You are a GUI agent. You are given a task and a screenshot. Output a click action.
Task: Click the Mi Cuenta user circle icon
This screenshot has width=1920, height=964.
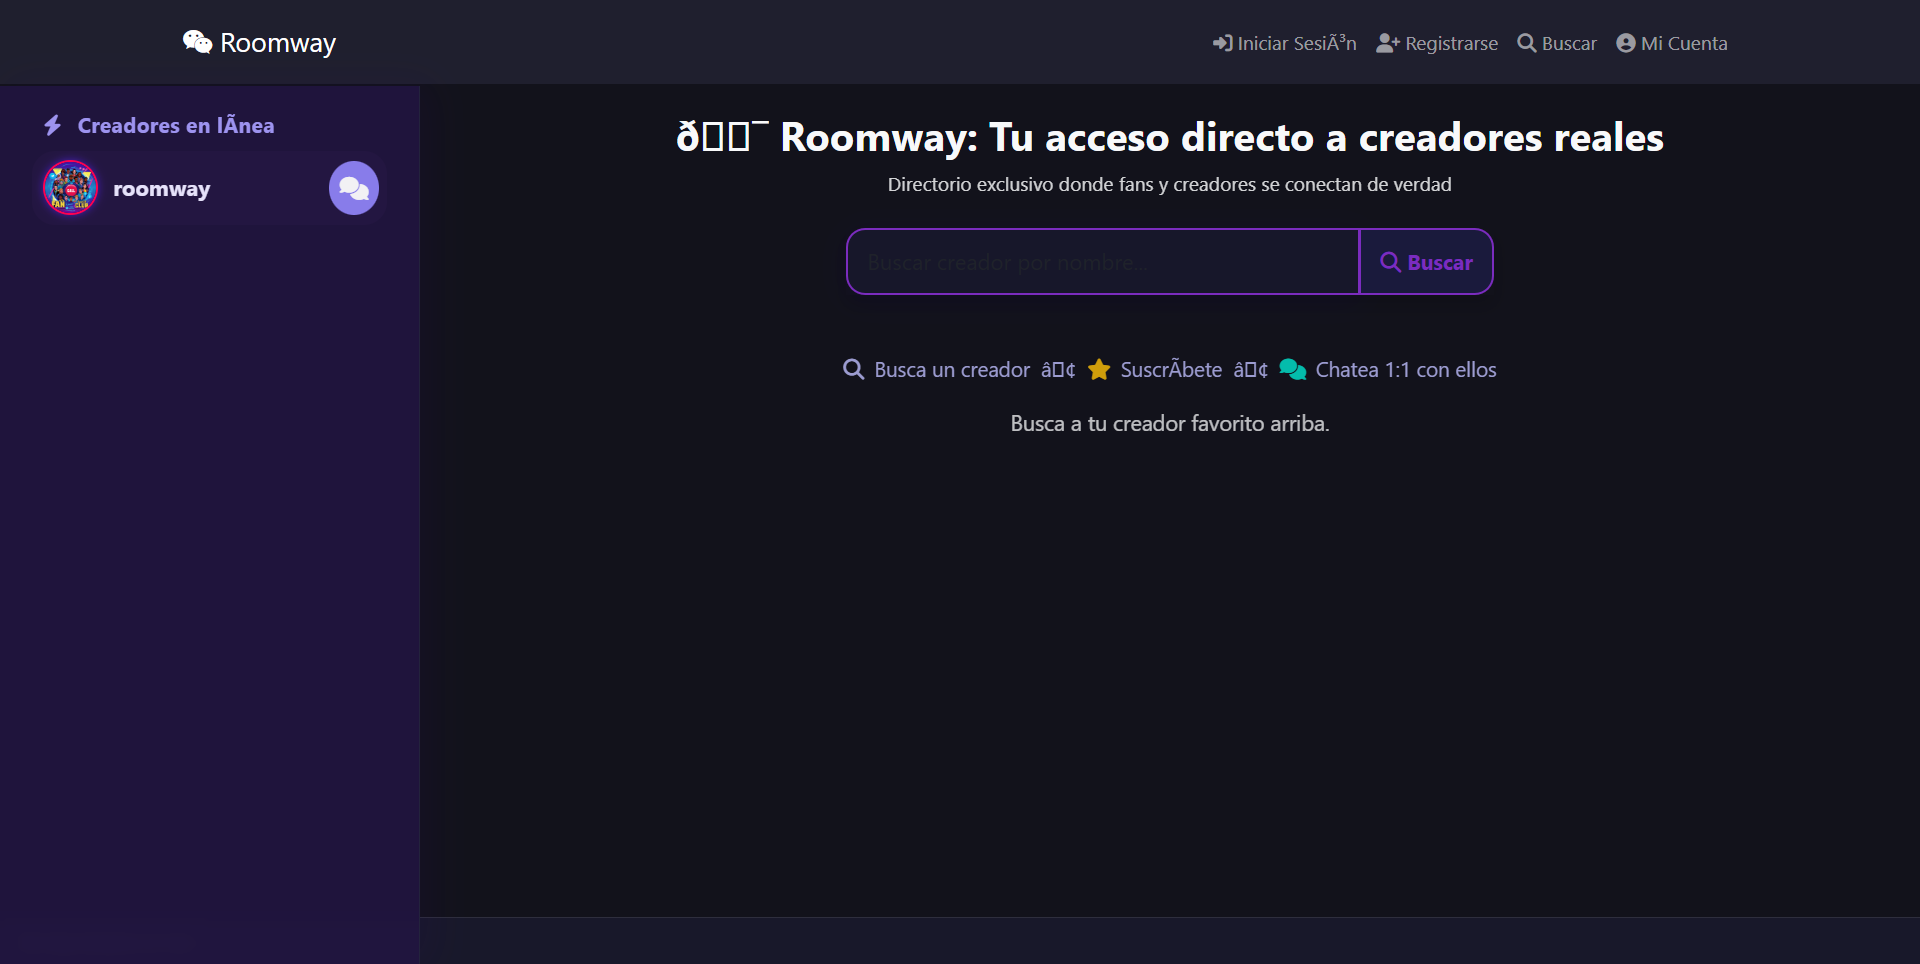point(1626,43)
